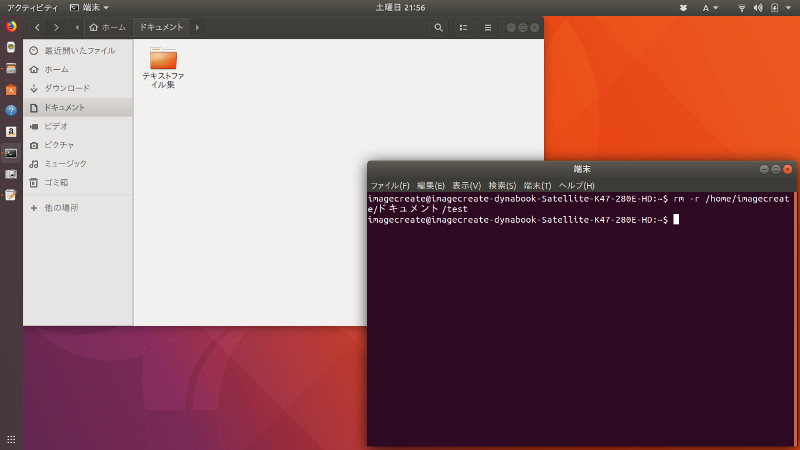Open 他の場所 in the sidebar
800x450 pixels.
(78, 208)
